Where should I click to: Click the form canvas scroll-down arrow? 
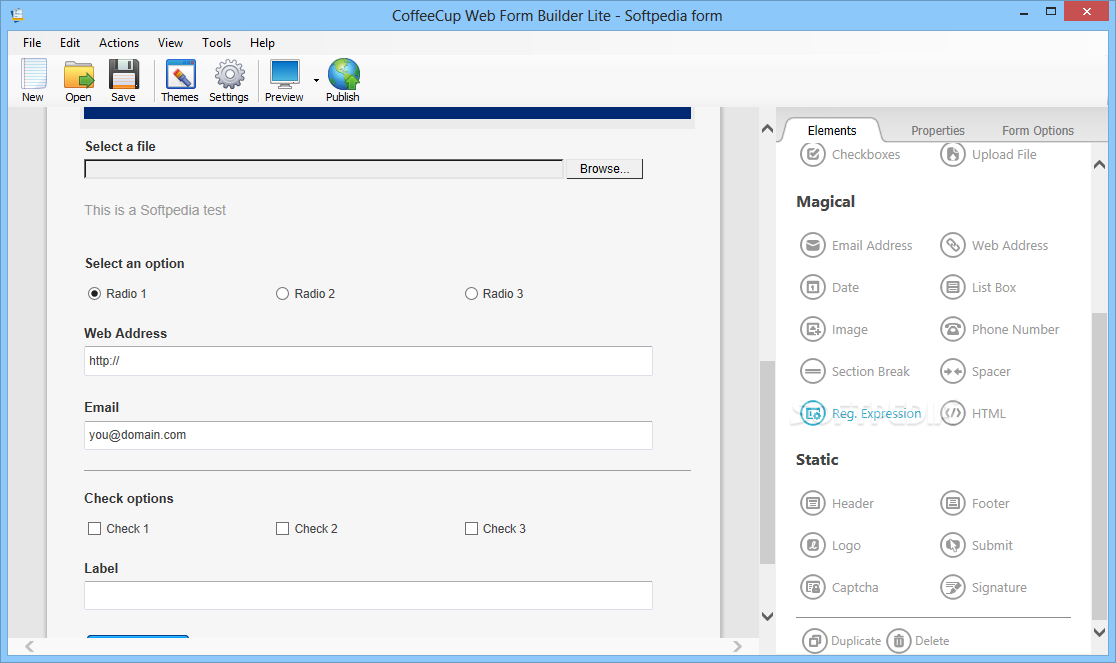[x=767, y=617]
